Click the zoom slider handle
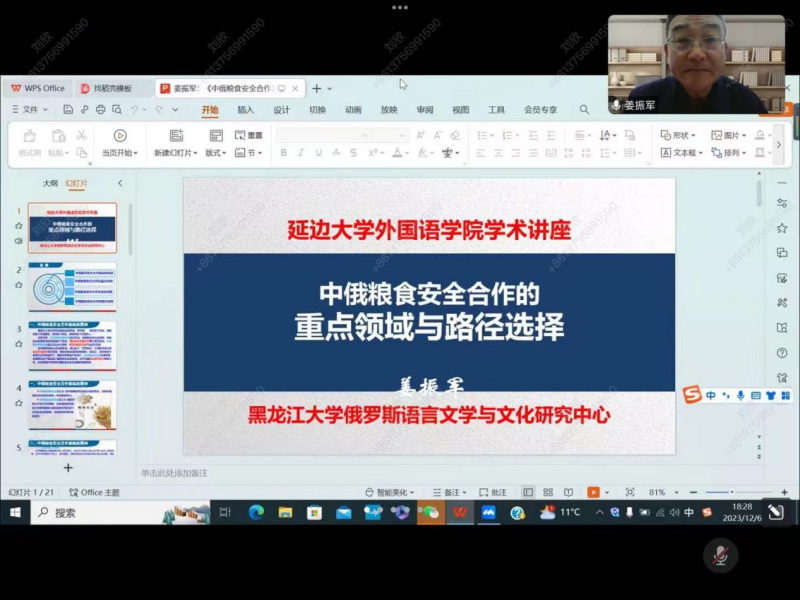The height and width of the screenshot is (600, 800). [732, 492]
